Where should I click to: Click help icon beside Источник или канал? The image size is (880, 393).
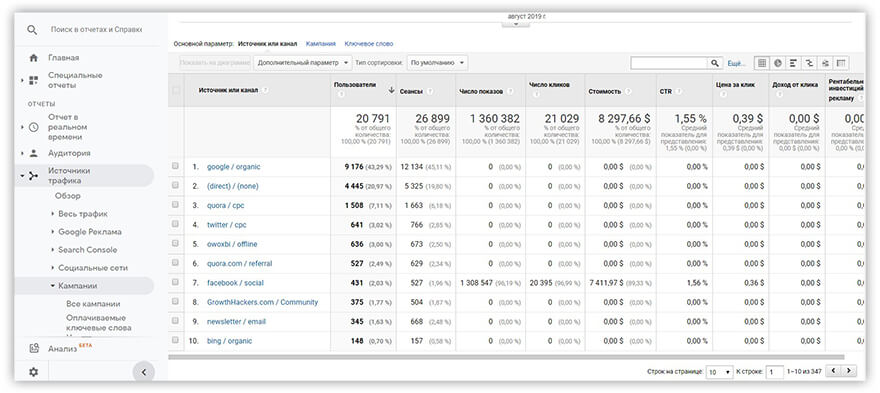tap(265, 90)
